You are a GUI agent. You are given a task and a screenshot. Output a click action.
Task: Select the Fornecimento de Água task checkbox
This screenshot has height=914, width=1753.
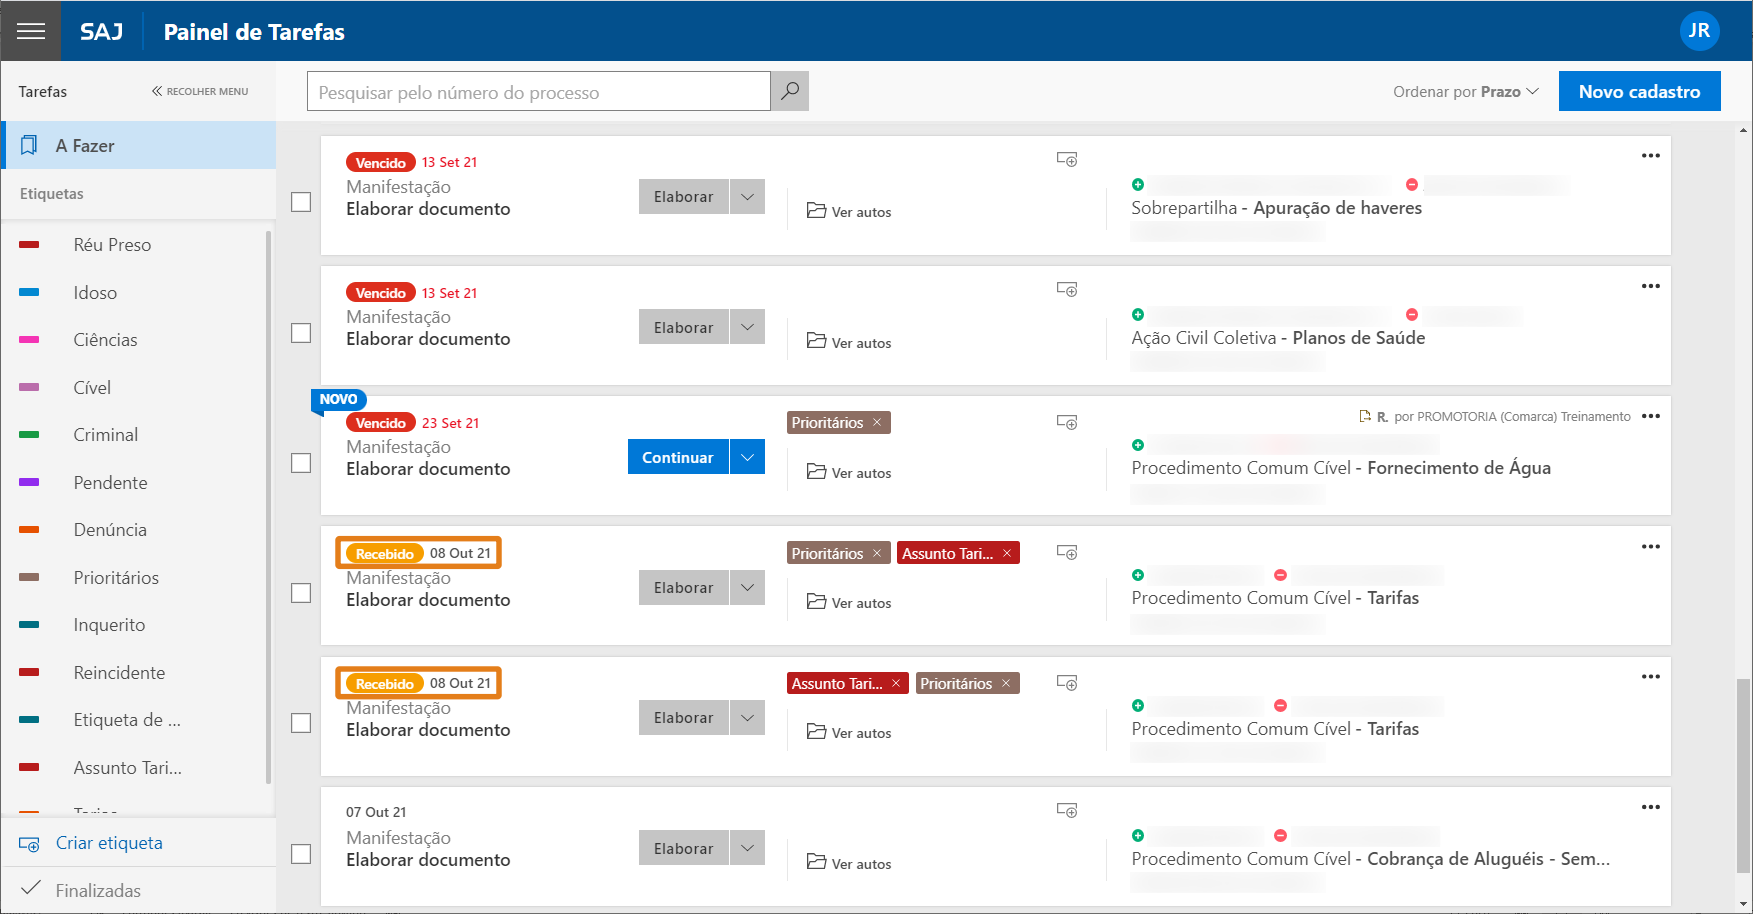(301, 463)
